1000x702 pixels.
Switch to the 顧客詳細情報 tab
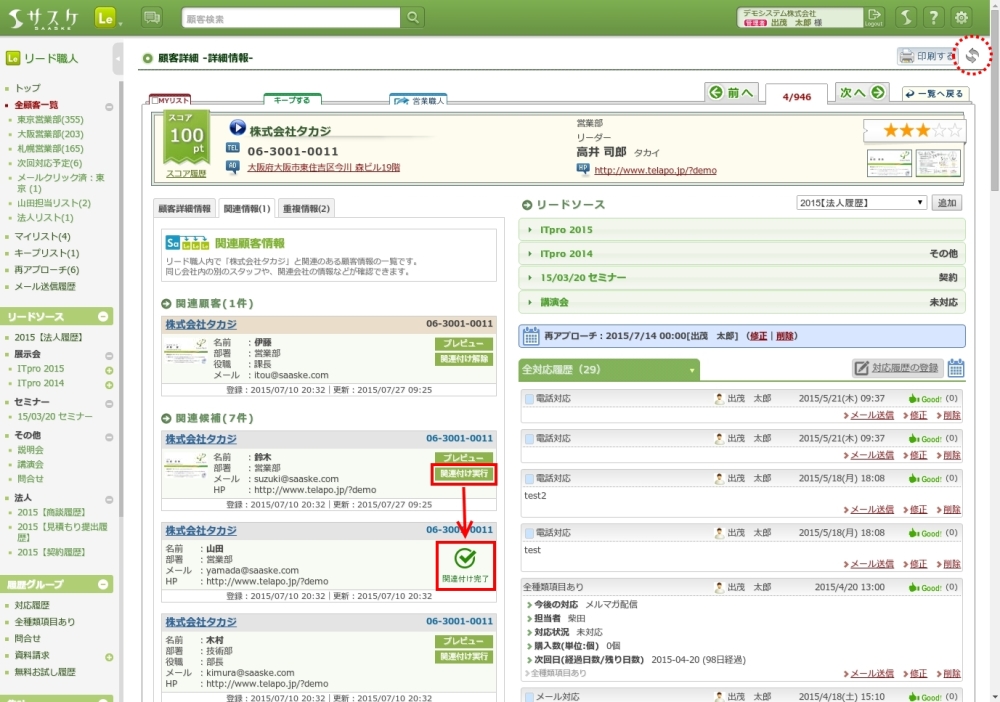coord(187,208)
